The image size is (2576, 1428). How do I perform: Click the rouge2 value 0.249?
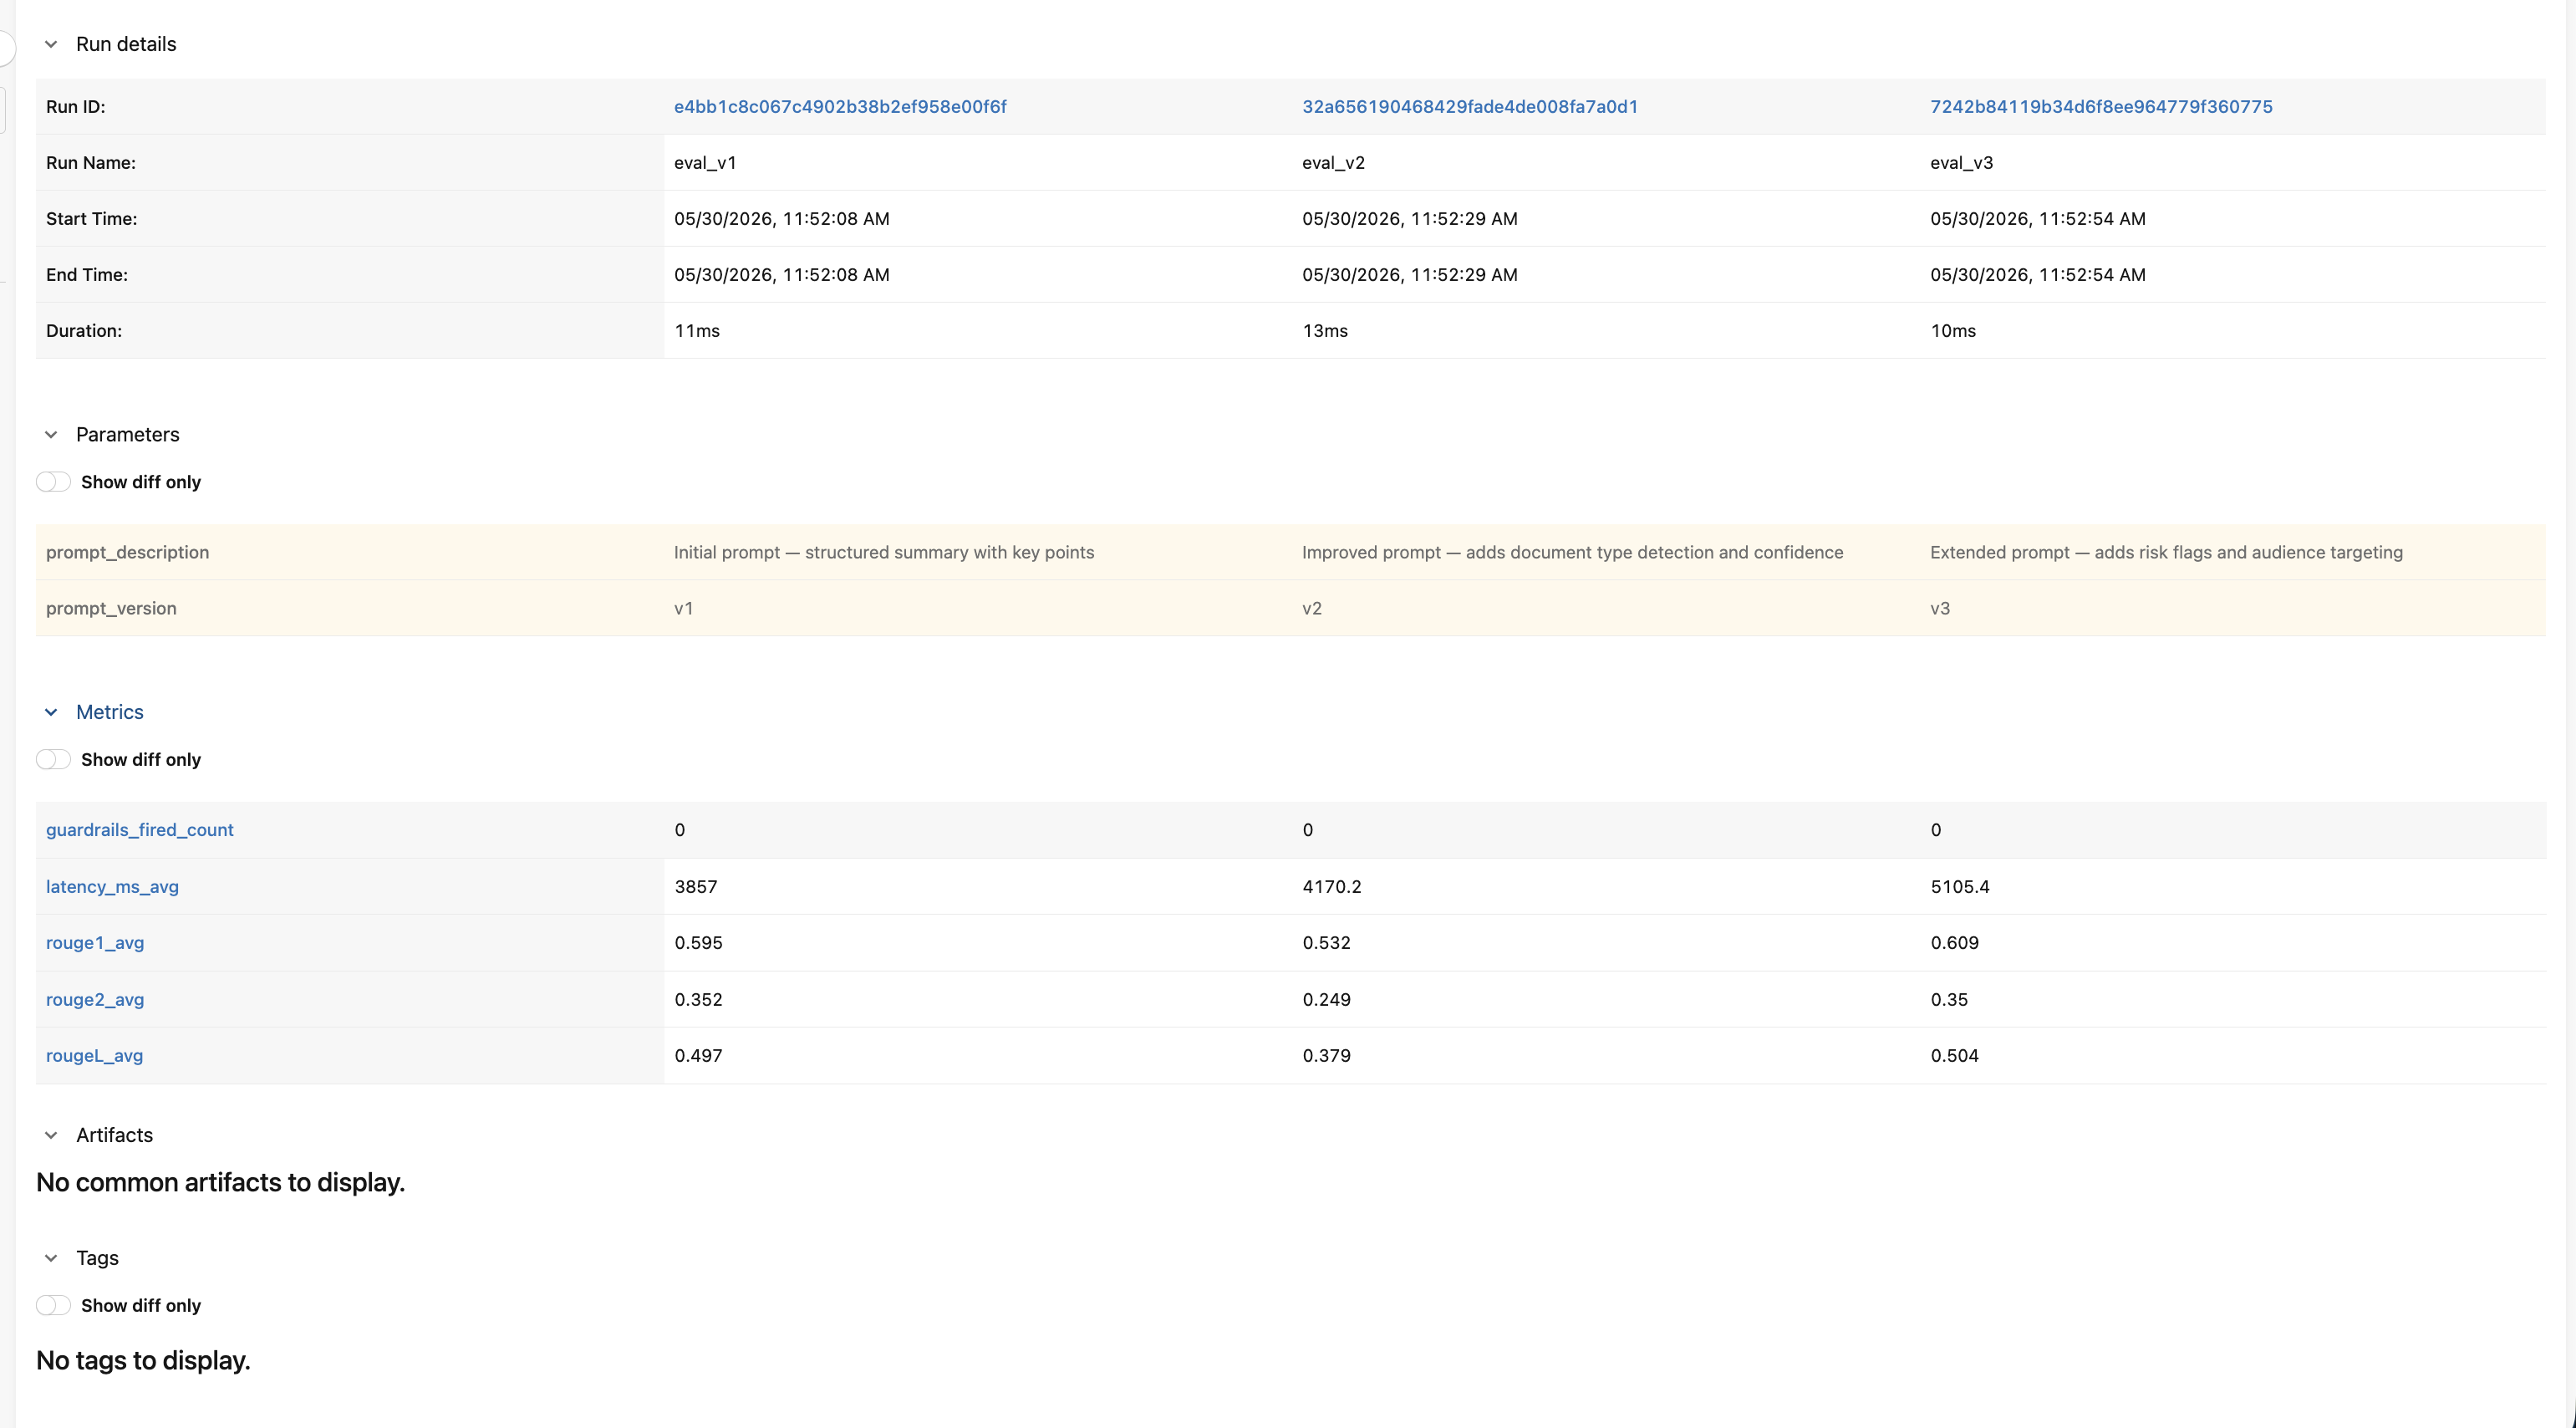[x=1327, y=999]
